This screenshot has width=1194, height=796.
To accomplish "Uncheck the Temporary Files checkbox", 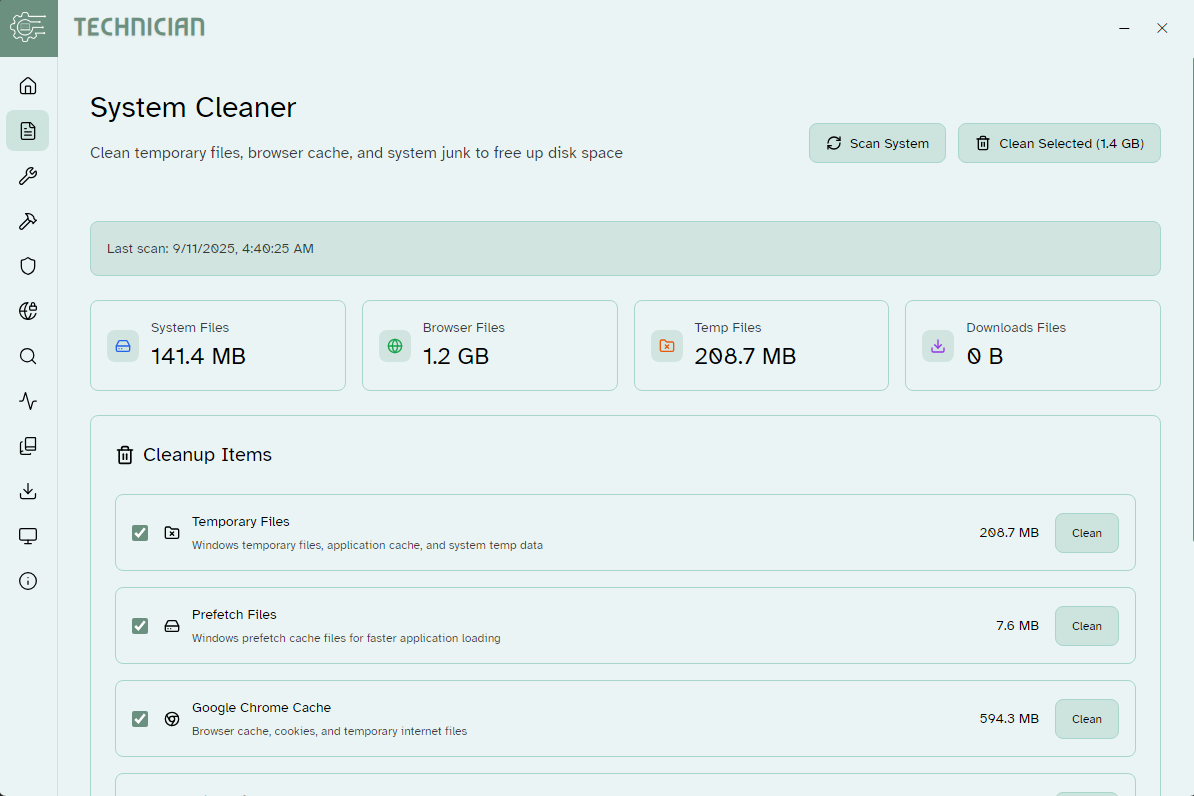I will coord(140,533).
